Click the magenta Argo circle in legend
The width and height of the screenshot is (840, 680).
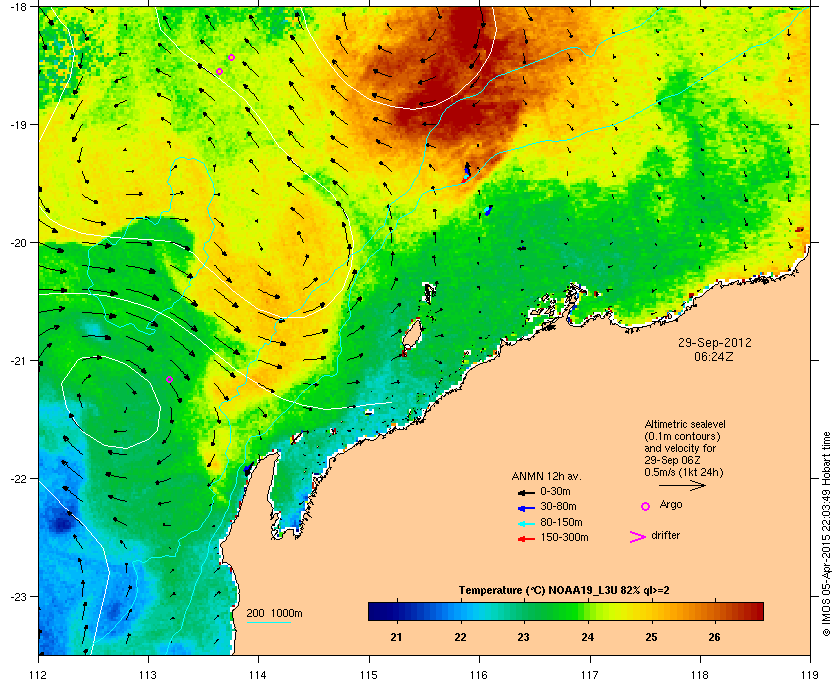tap(646, 506)
